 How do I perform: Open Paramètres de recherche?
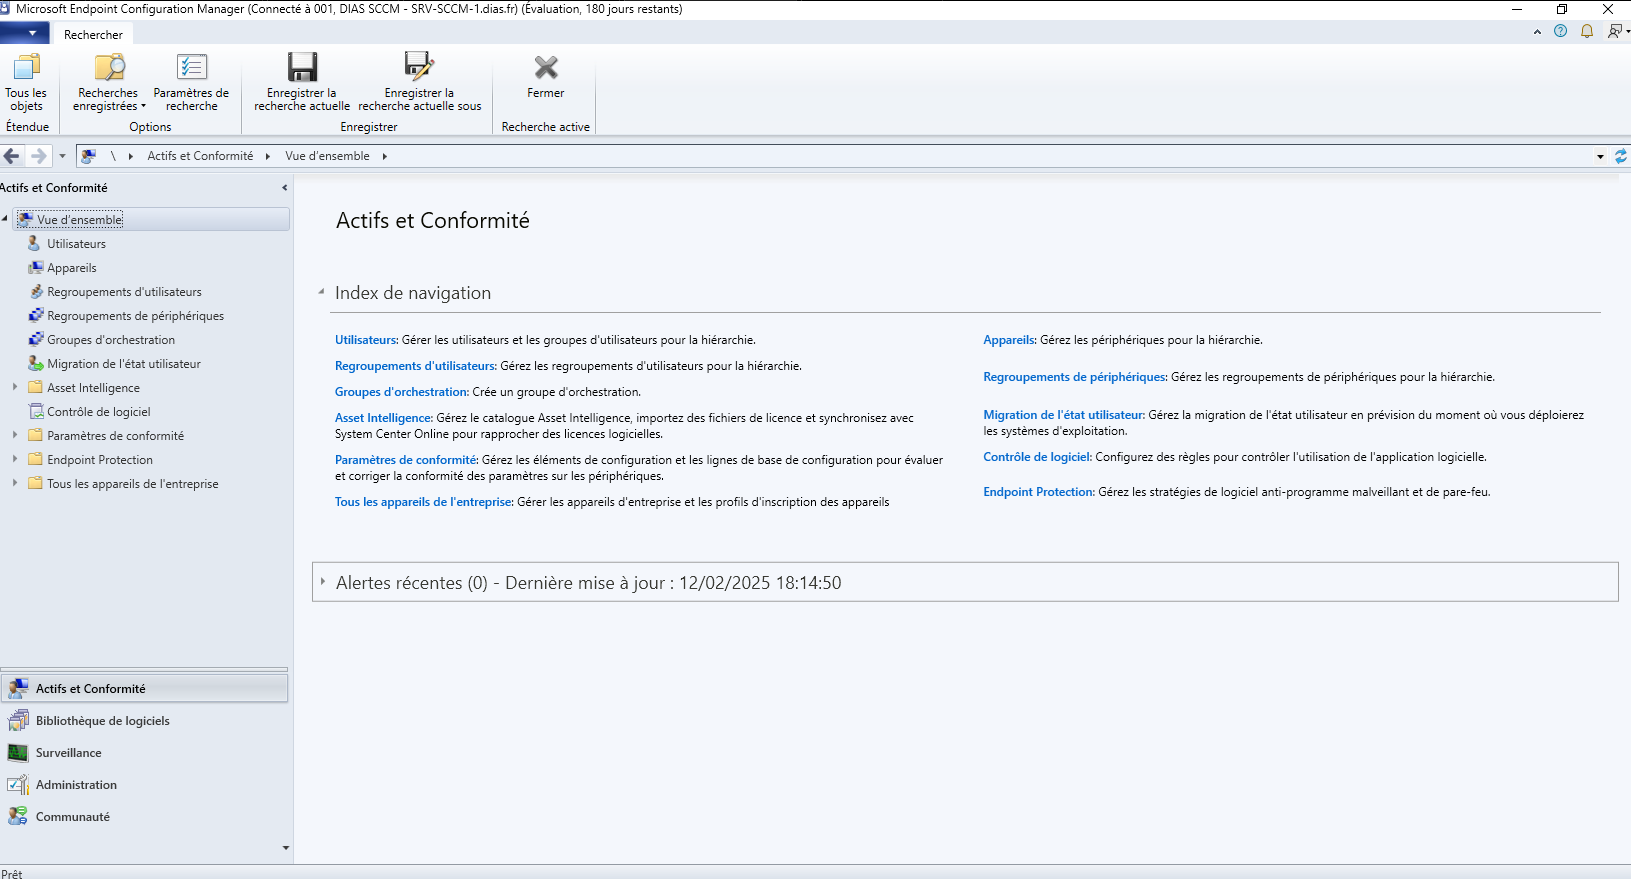191,82
